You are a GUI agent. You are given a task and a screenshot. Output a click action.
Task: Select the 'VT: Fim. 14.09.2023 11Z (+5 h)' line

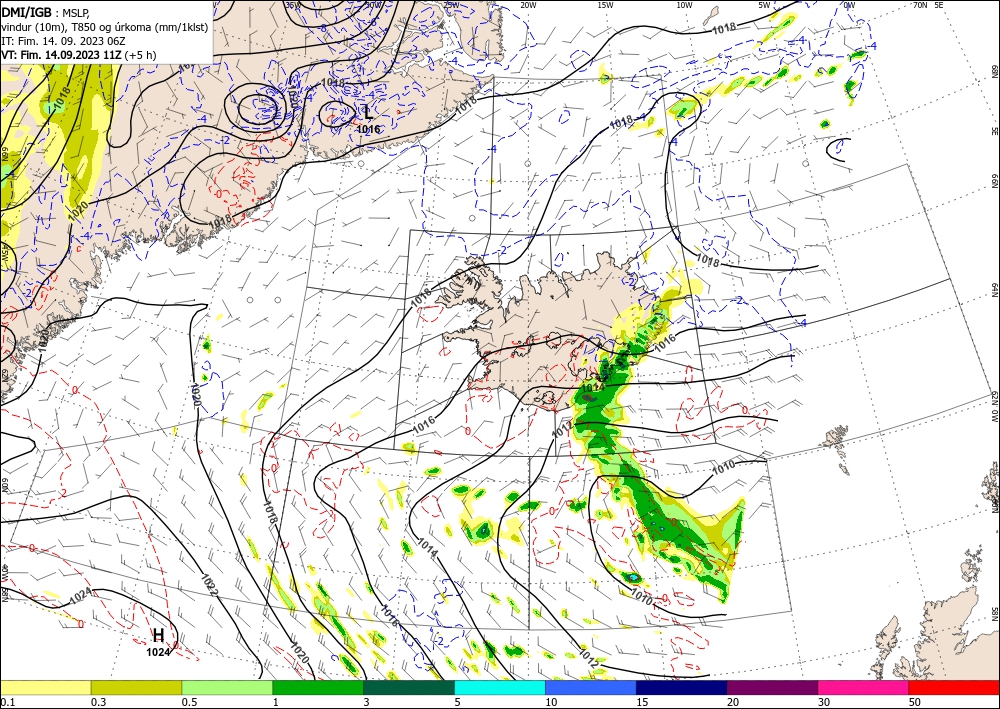point(78,55)
